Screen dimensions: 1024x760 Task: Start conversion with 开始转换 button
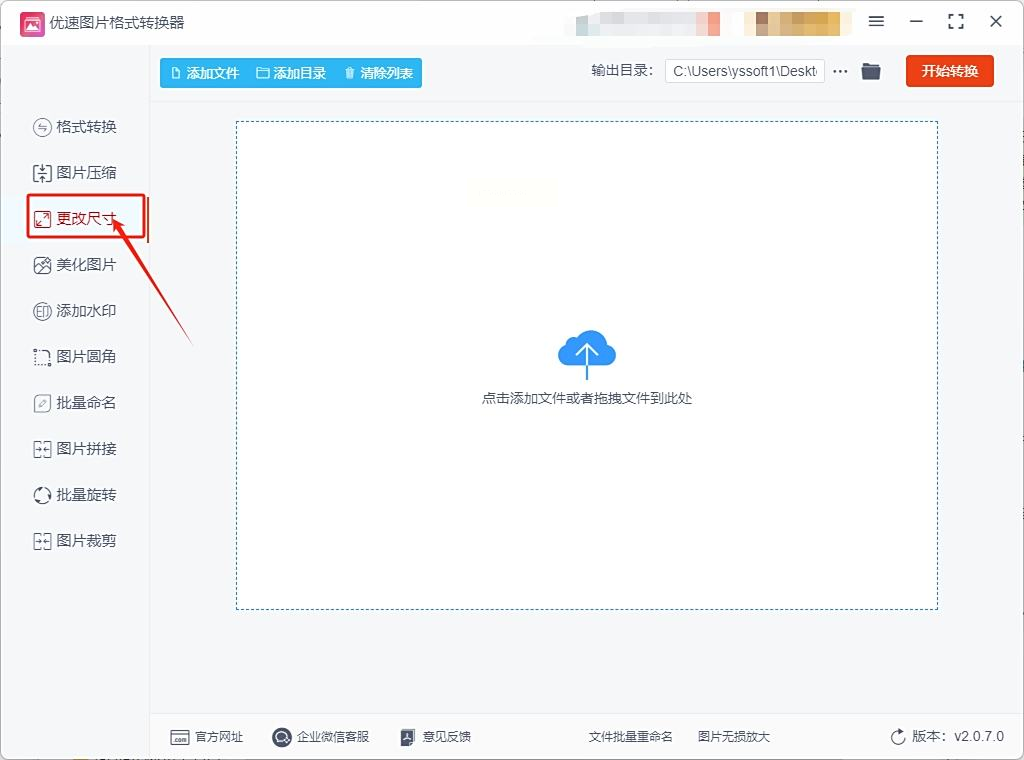point(950,71)
